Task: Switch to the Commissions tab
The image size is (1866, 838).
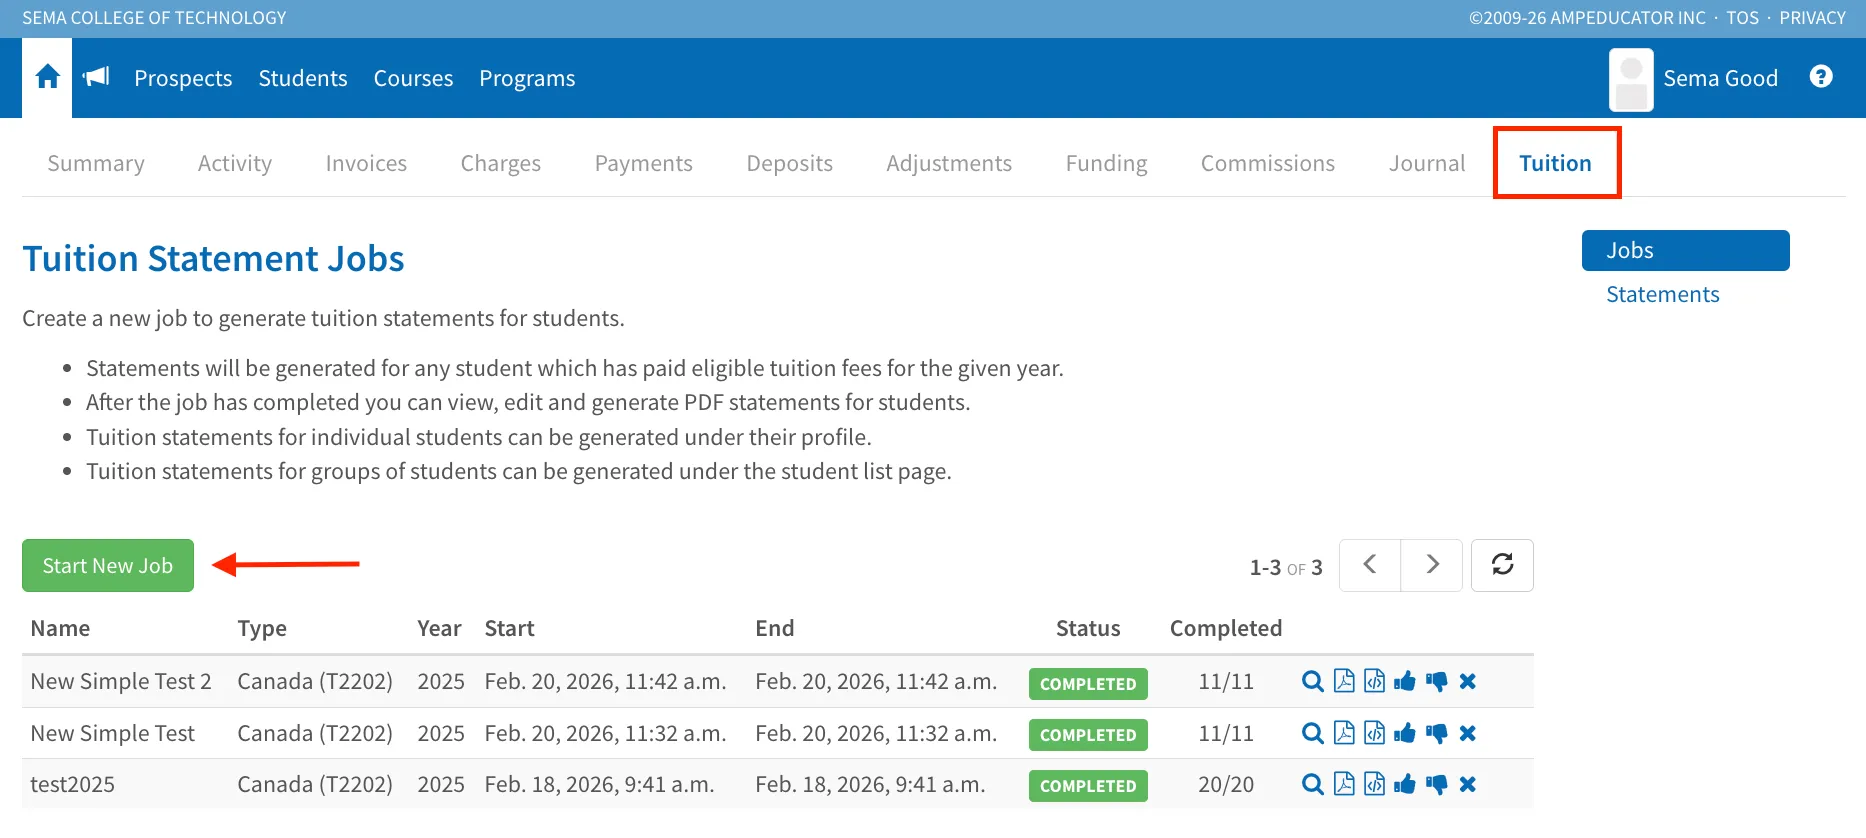Action: [1268, 163]
